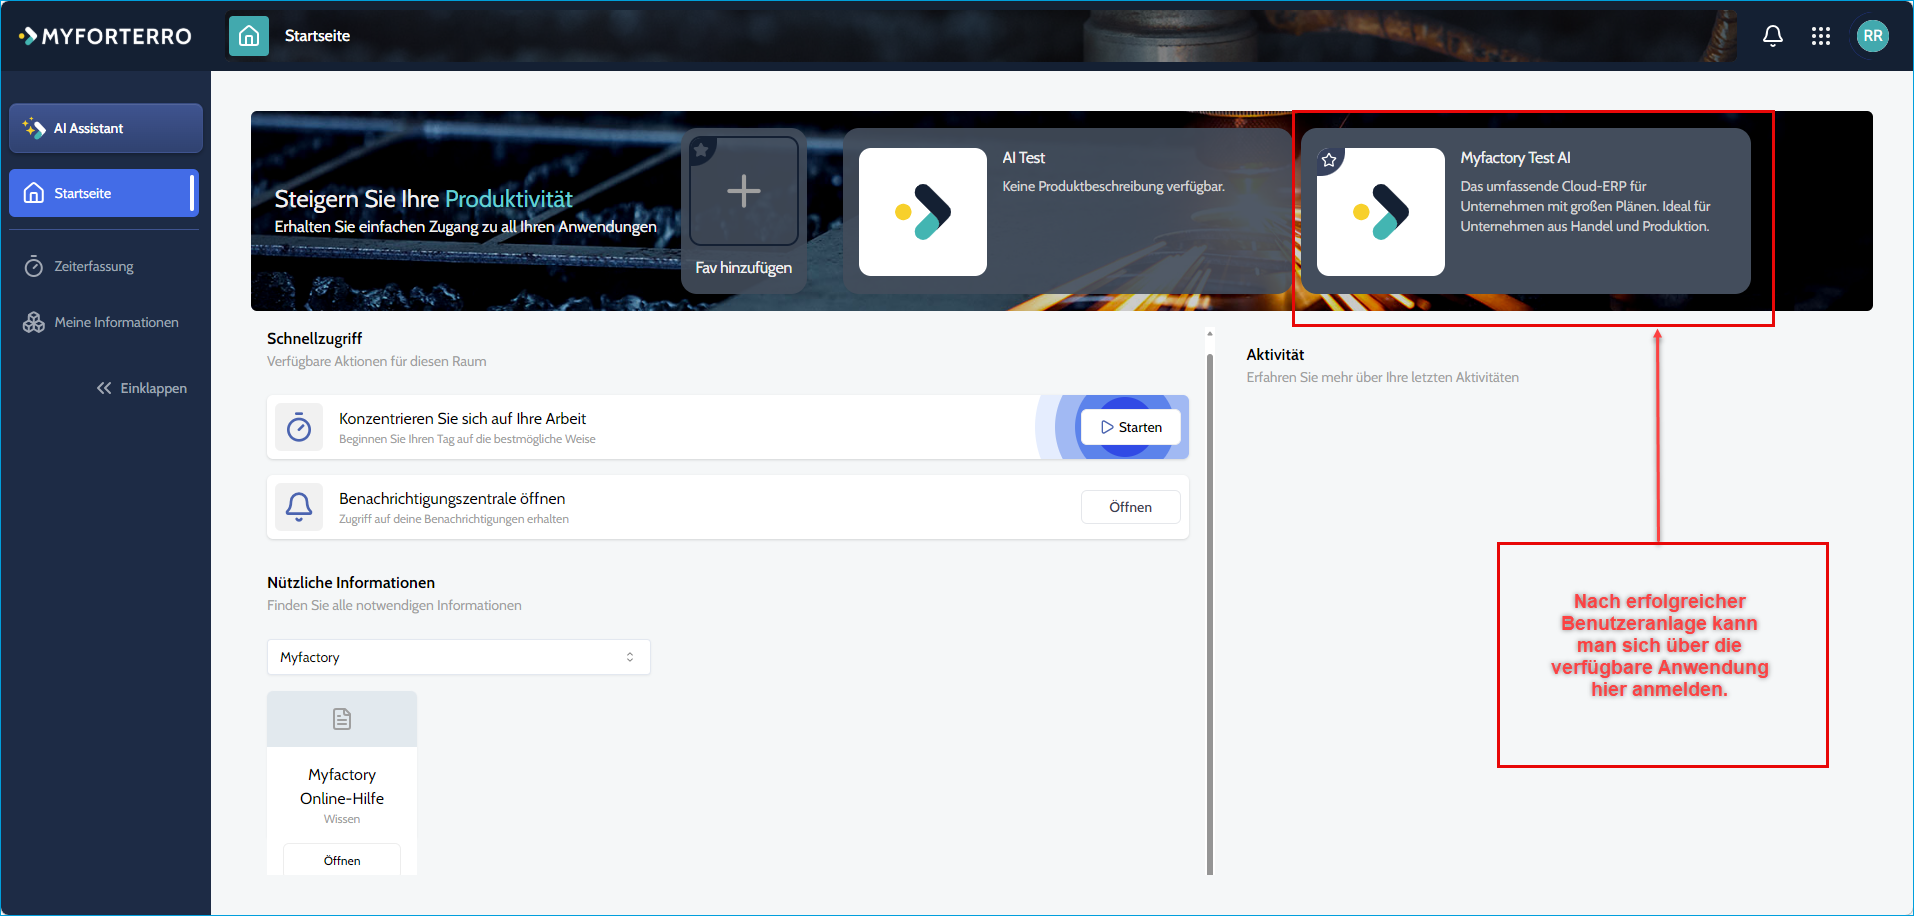Click the sparkle icon beside AI Assistant

pyautogui.click(x=34, y=128)
